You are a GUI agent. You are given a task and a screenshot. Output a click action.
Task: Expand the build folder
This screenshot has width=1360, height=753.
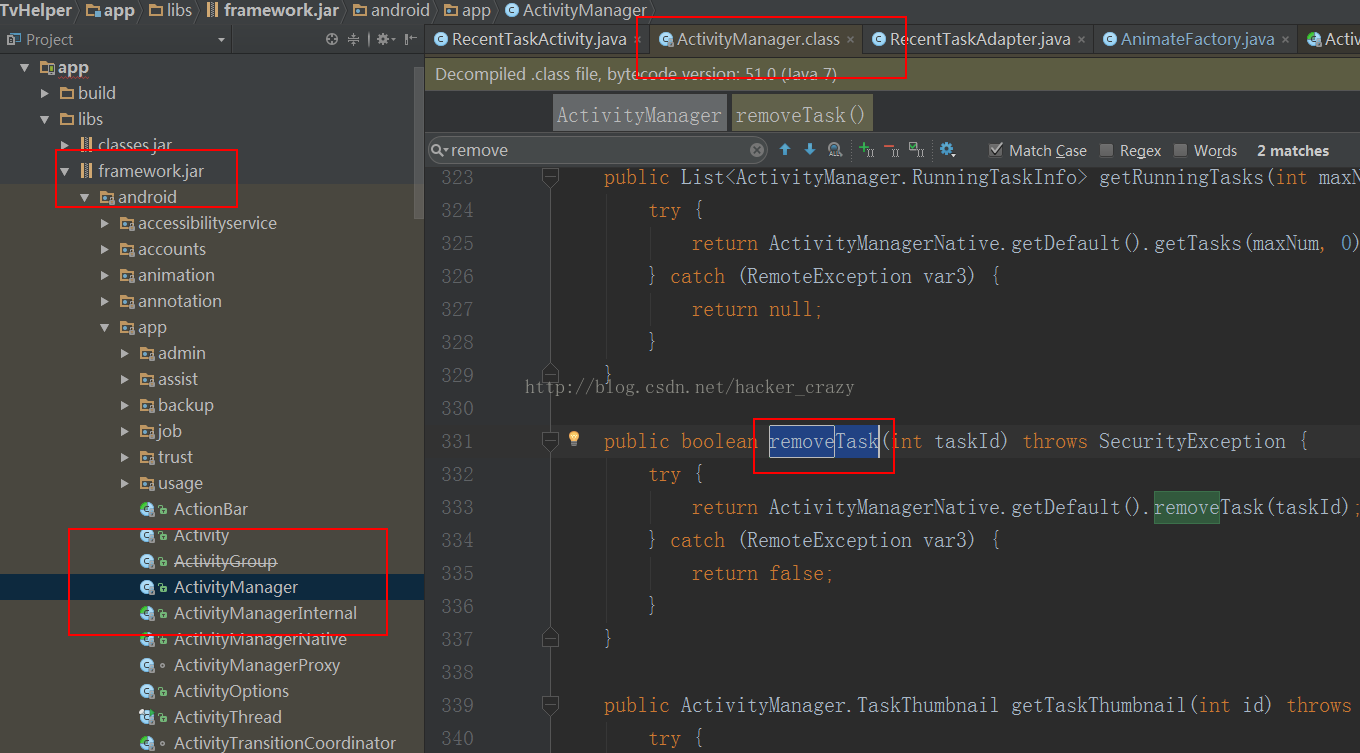[x=45, y=93]
